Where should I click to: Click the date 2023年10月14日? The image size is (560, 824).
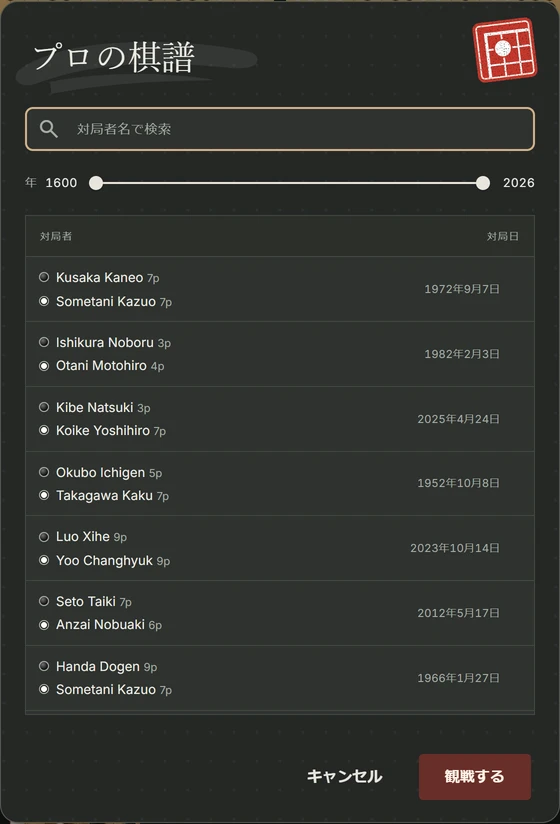pos(455,549)
